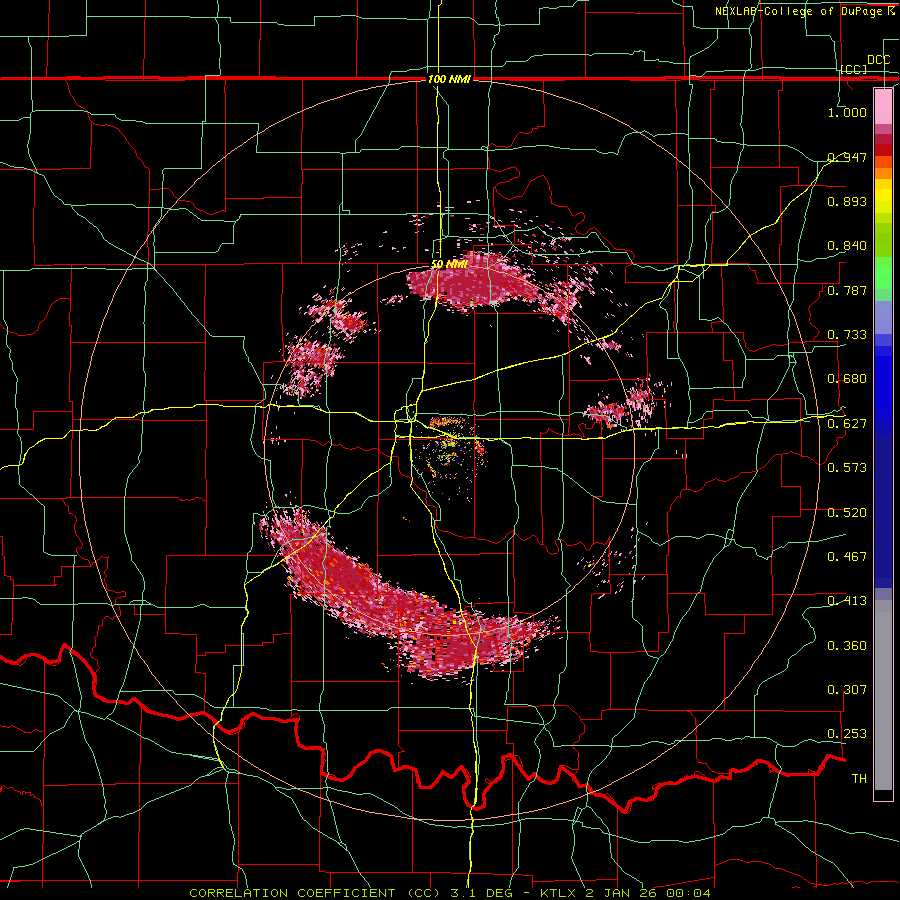Screen dimensions: 900x900
Task: Select the DCC label above the legend
Action: point(878,60)
